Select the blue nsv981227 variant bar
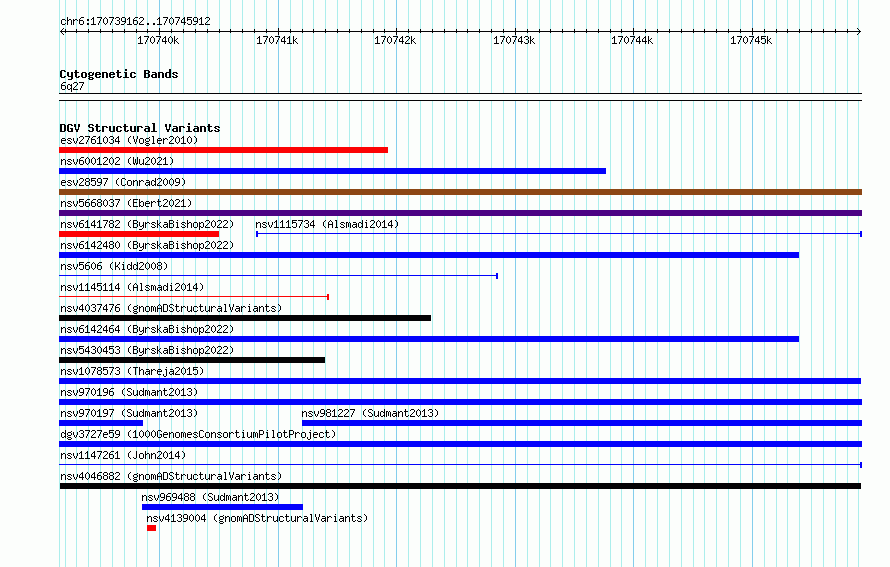Screen dimensions: 890x567 pyautogui.click(x=582, y=423)
